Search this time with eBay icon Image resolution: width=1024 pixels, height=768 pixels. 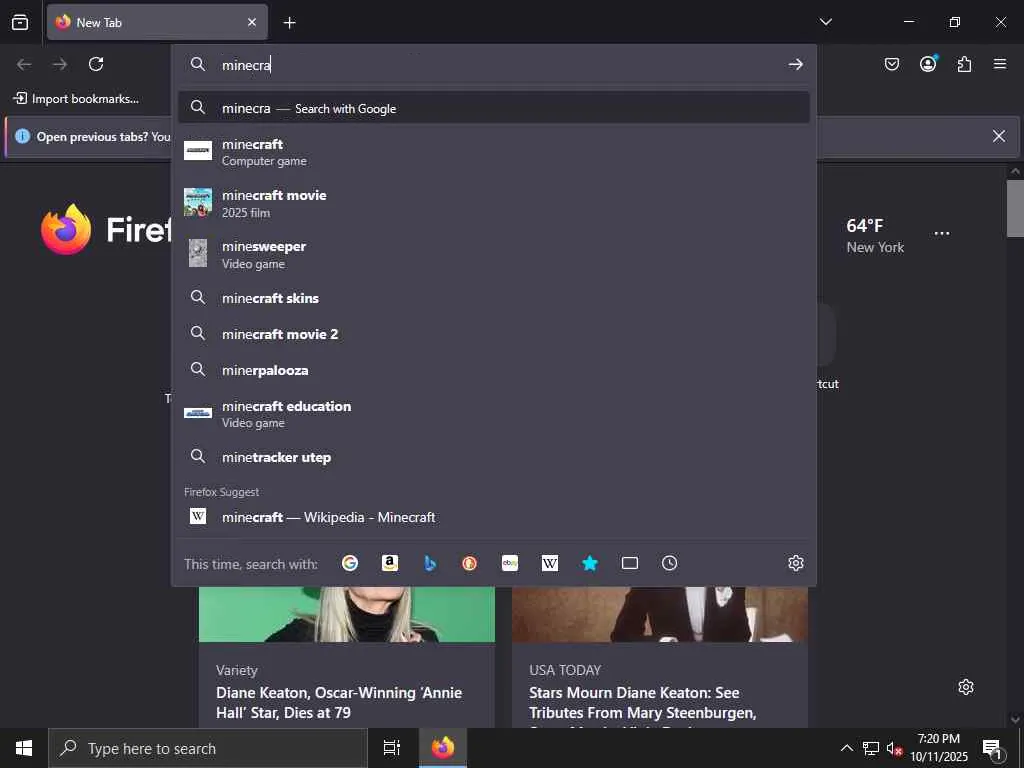pos(510,563)
